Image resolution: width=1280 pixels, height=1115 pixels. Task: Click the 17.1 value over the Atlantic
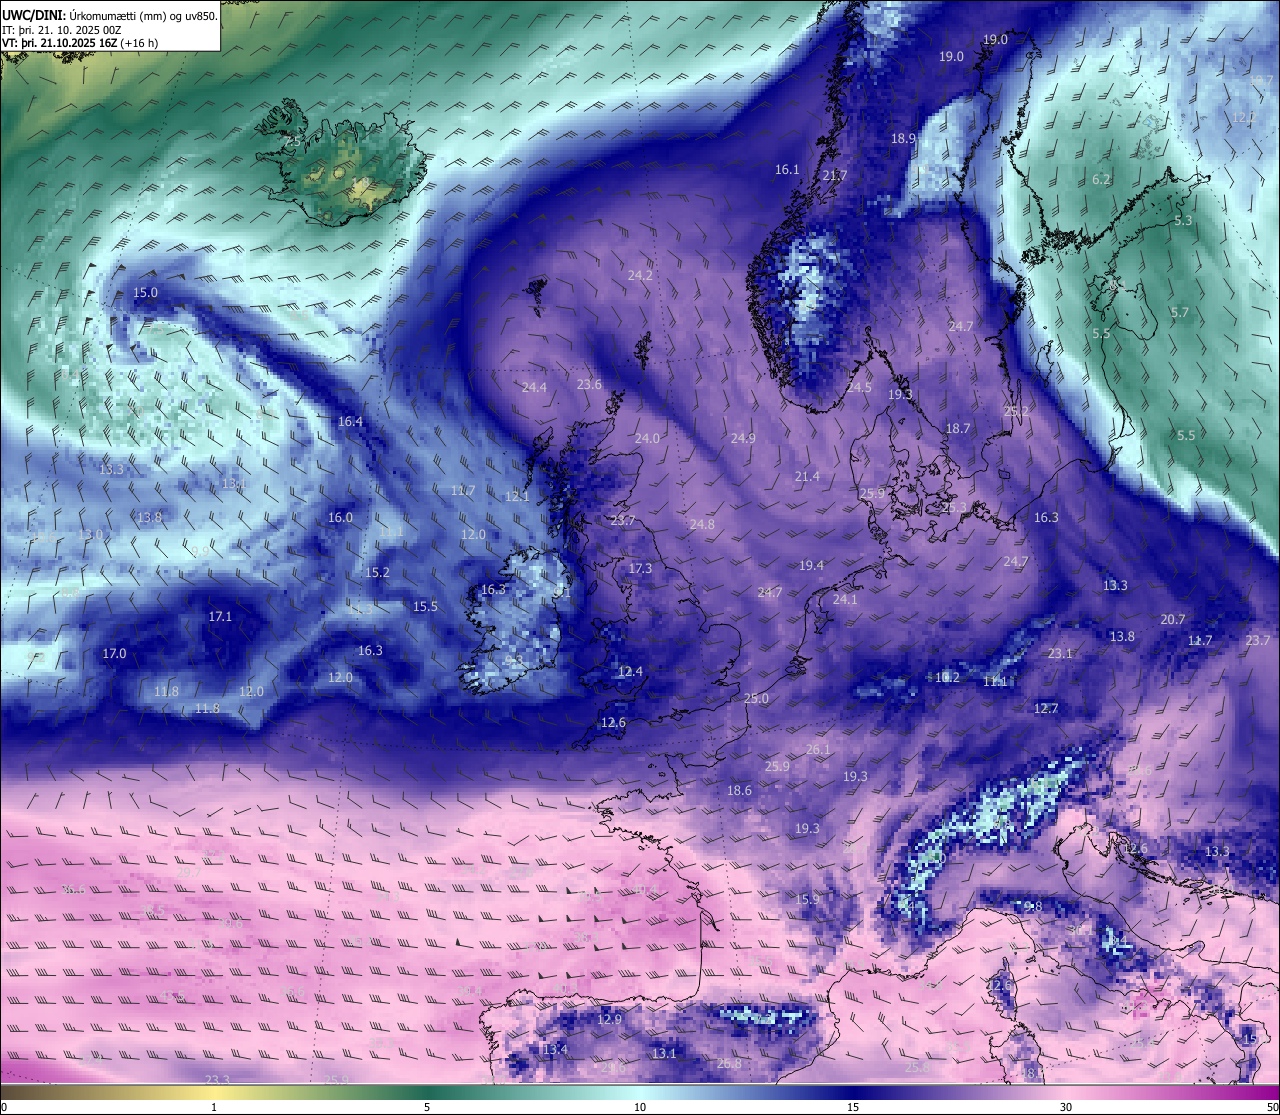pos(220,617)
